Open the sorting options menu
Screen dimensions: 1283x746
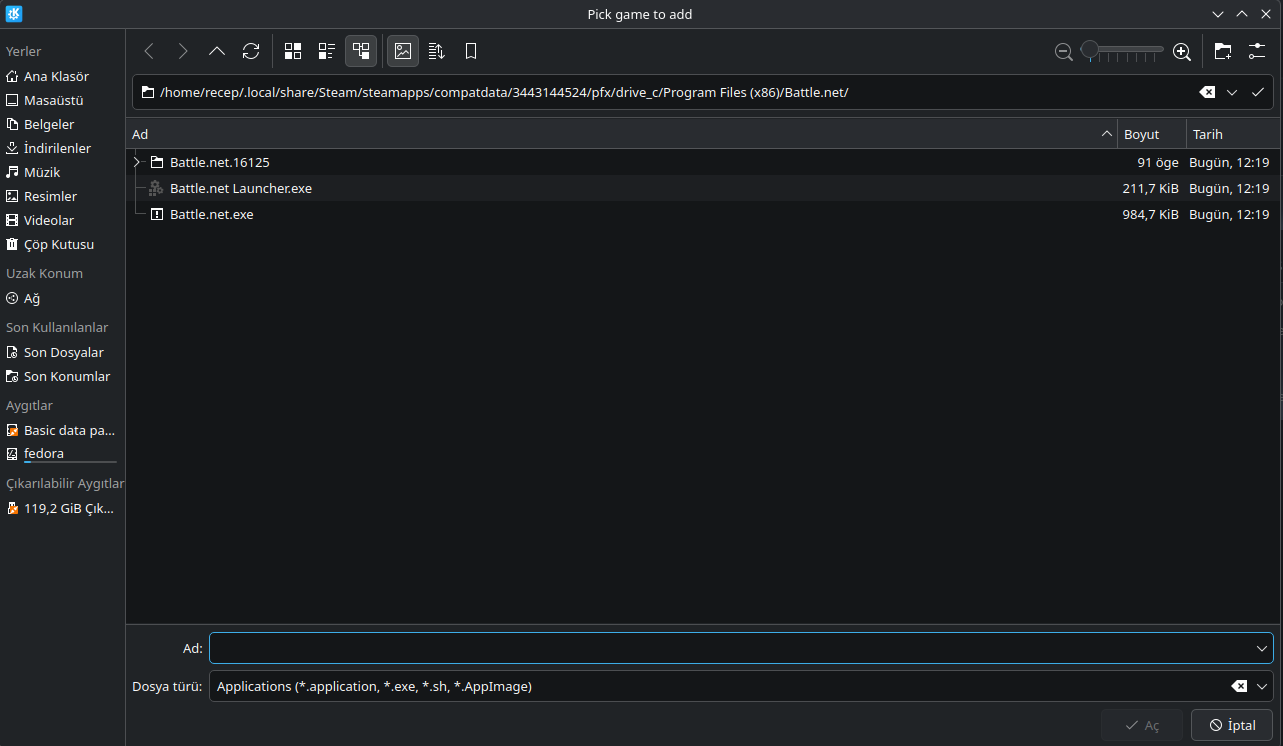[x=437, y=51]
